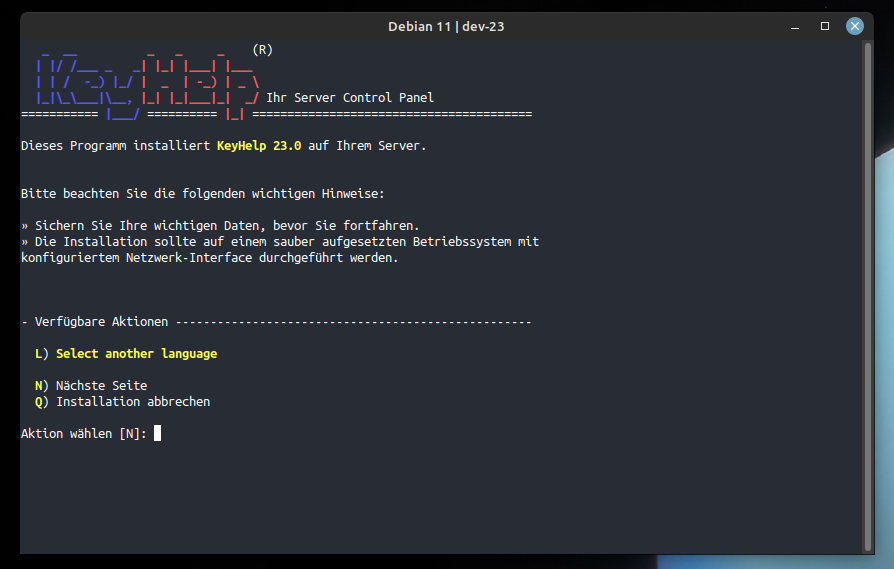Click the 'Bitte beachten Sie' notice line
This screenshot has width=894, height=569.
coord(202,194)
